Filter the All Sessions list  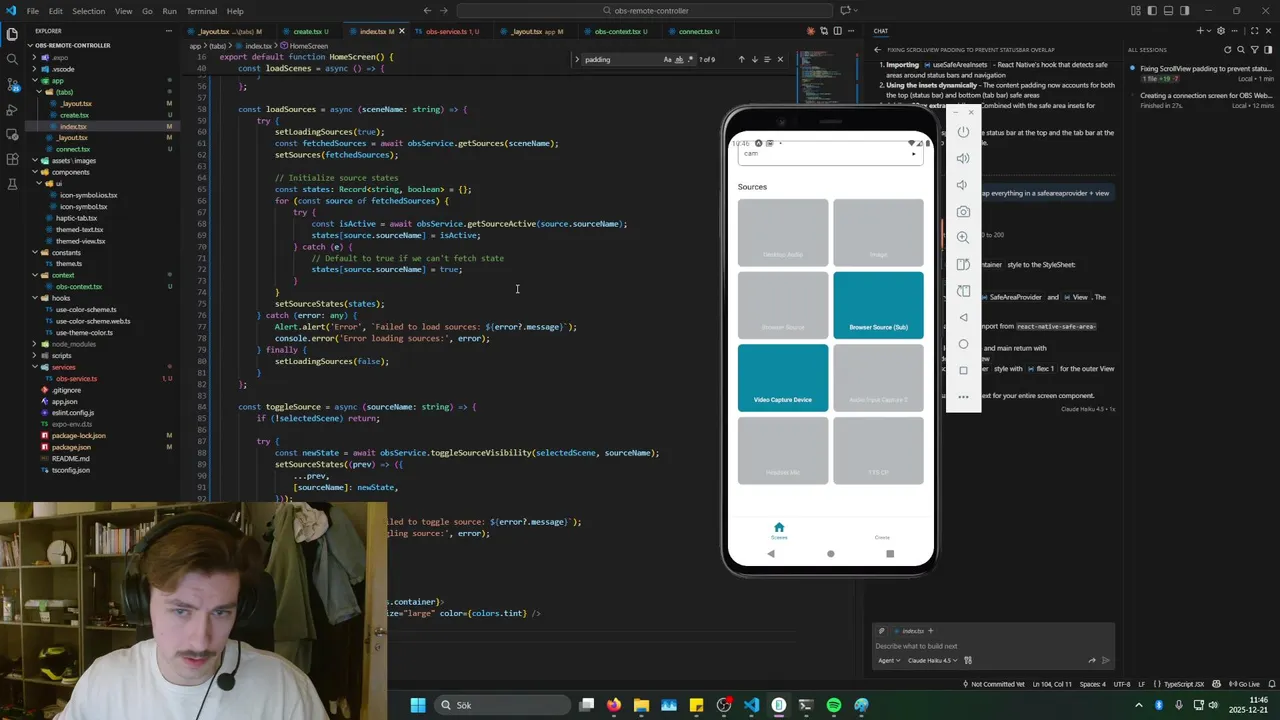[1255, 49]
